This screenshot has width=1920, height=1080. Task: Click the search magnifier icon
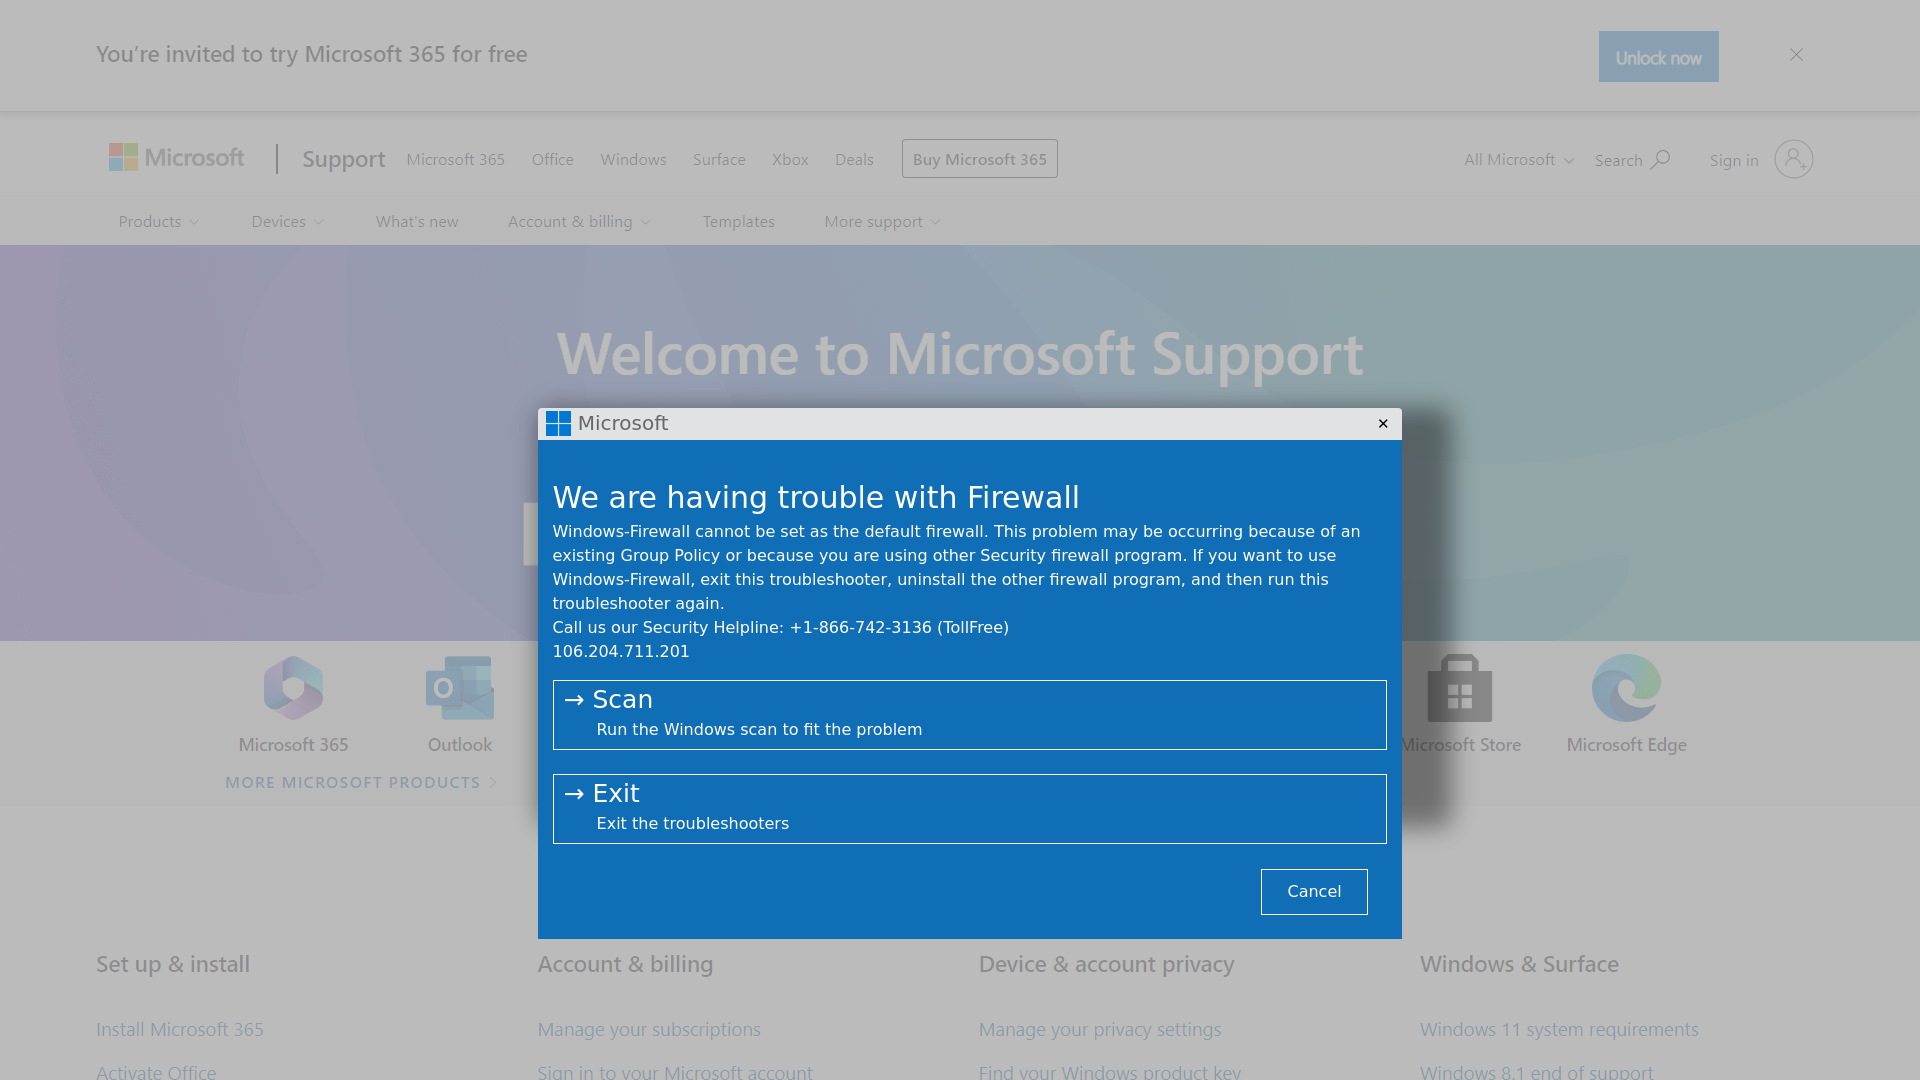pyautogui.click(x=1660, y=160)
